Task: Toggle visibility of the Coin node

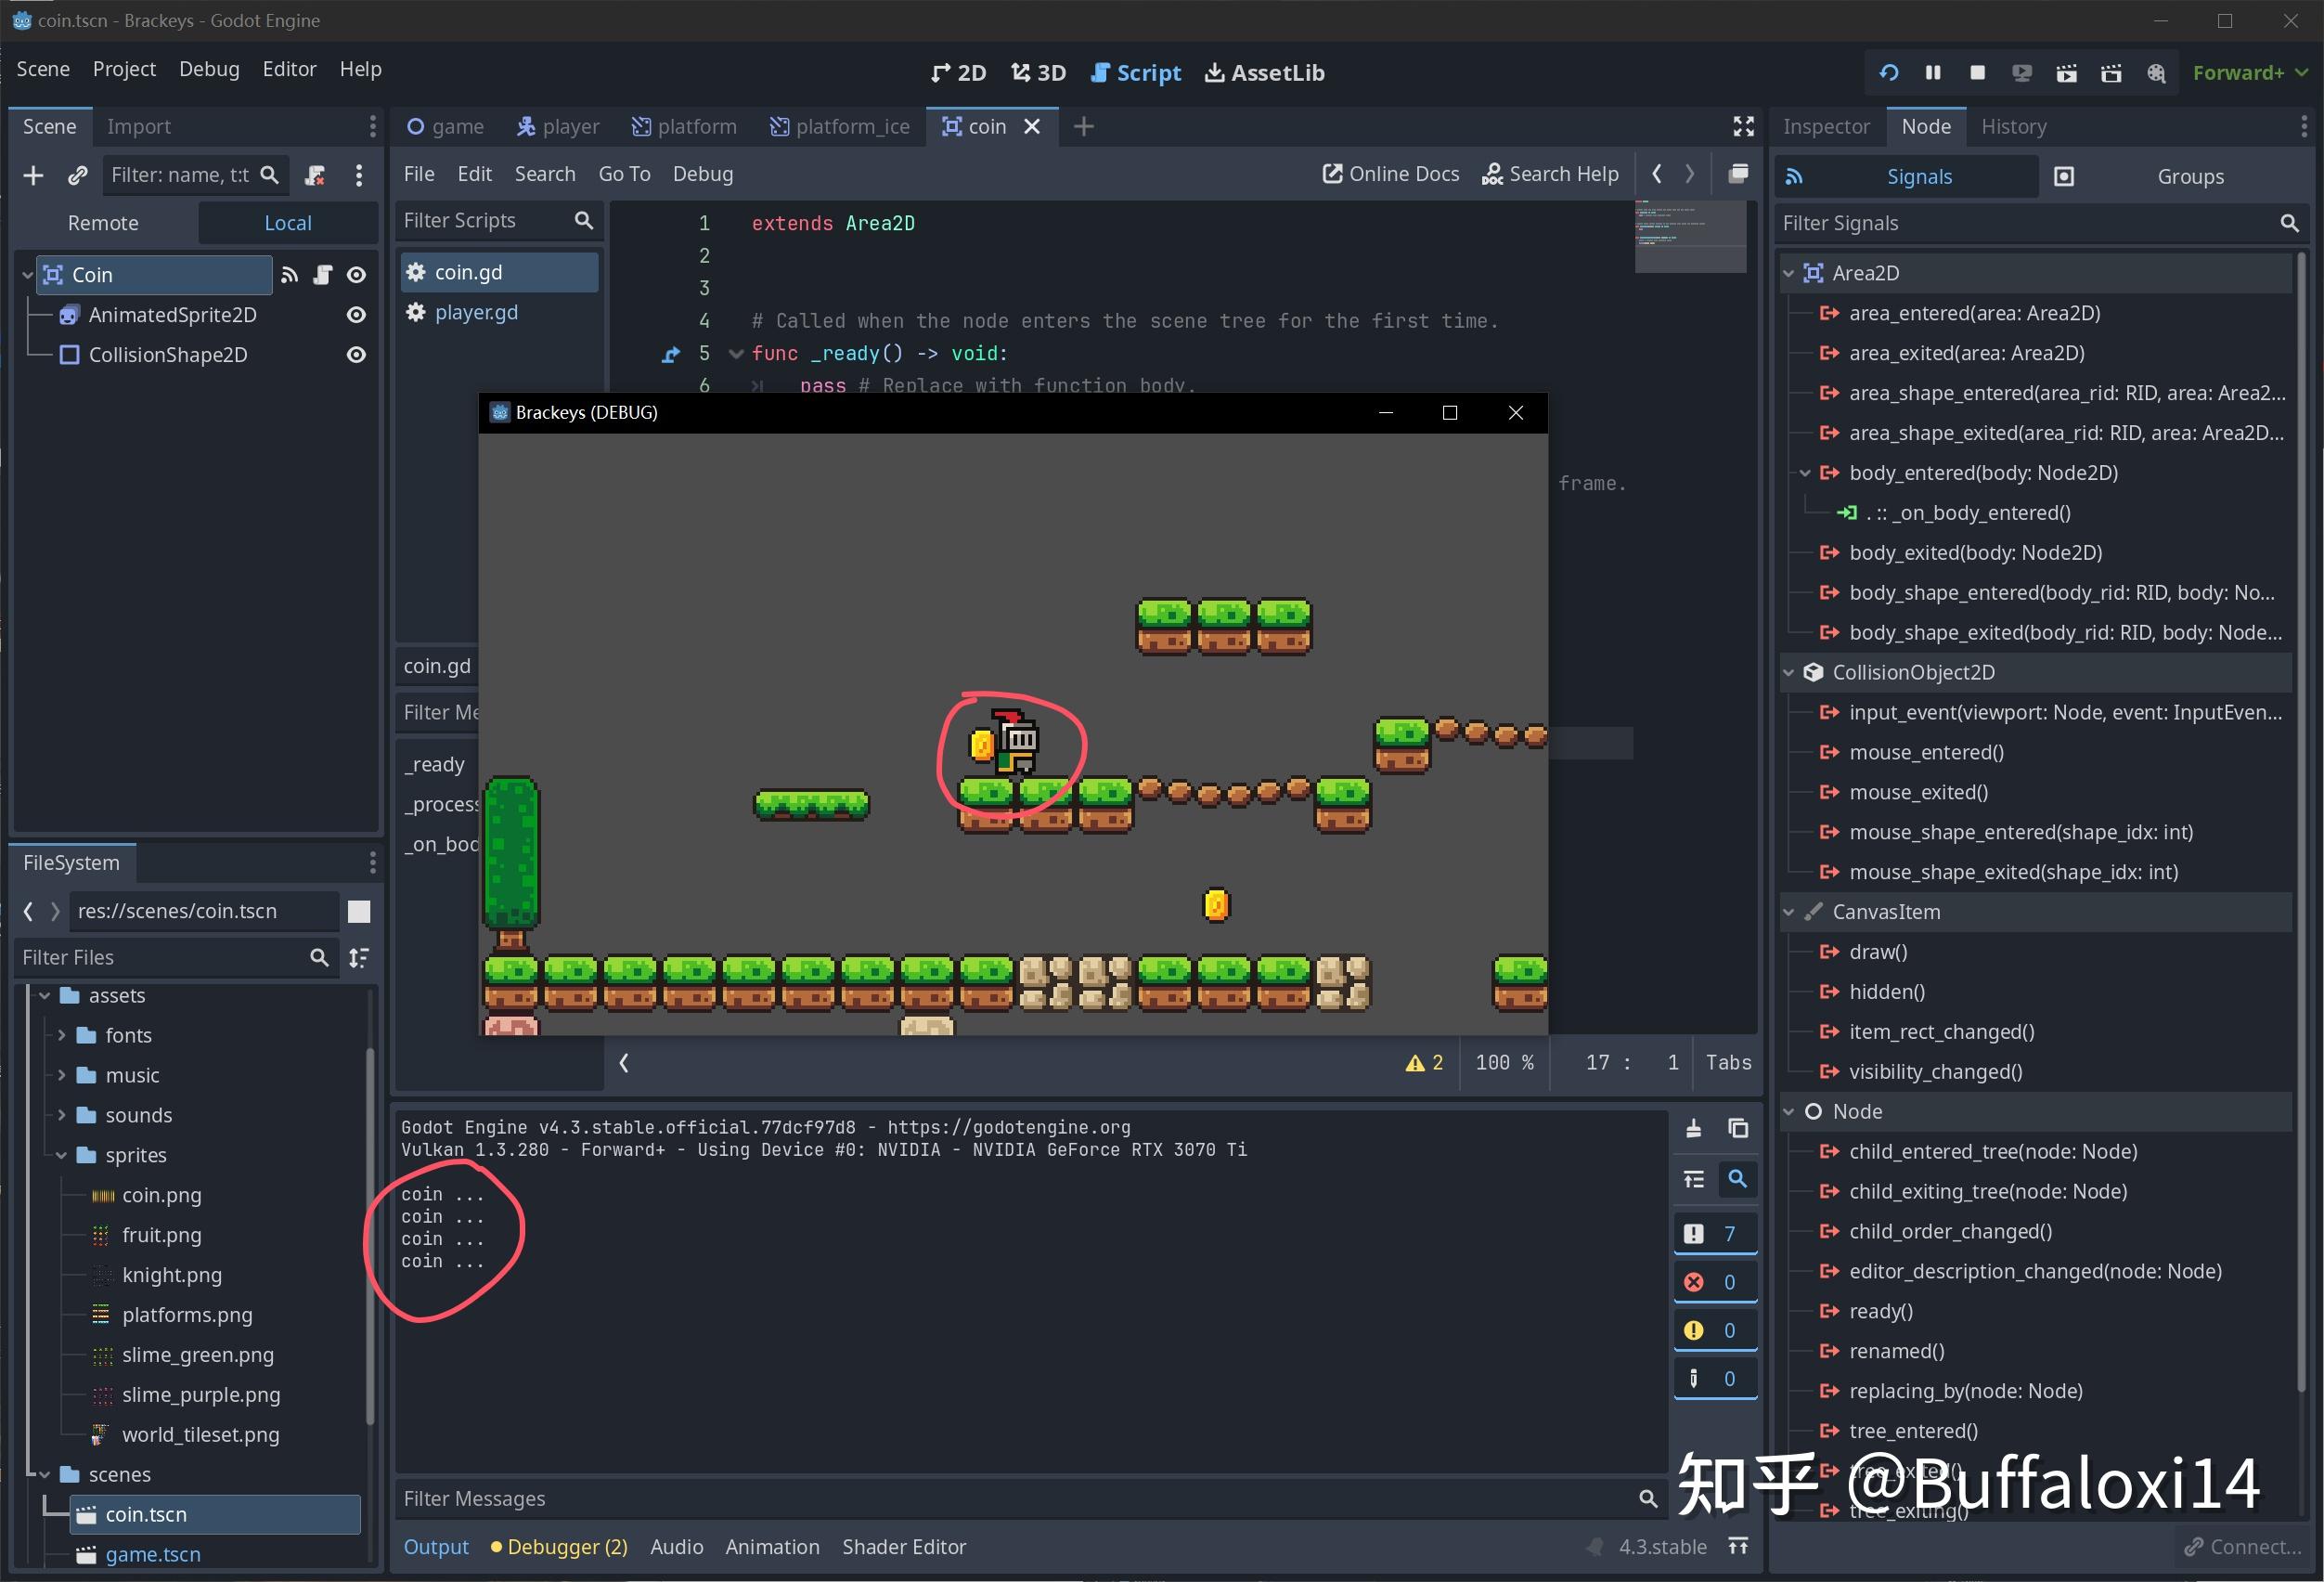Action: [x=356, y=275]
